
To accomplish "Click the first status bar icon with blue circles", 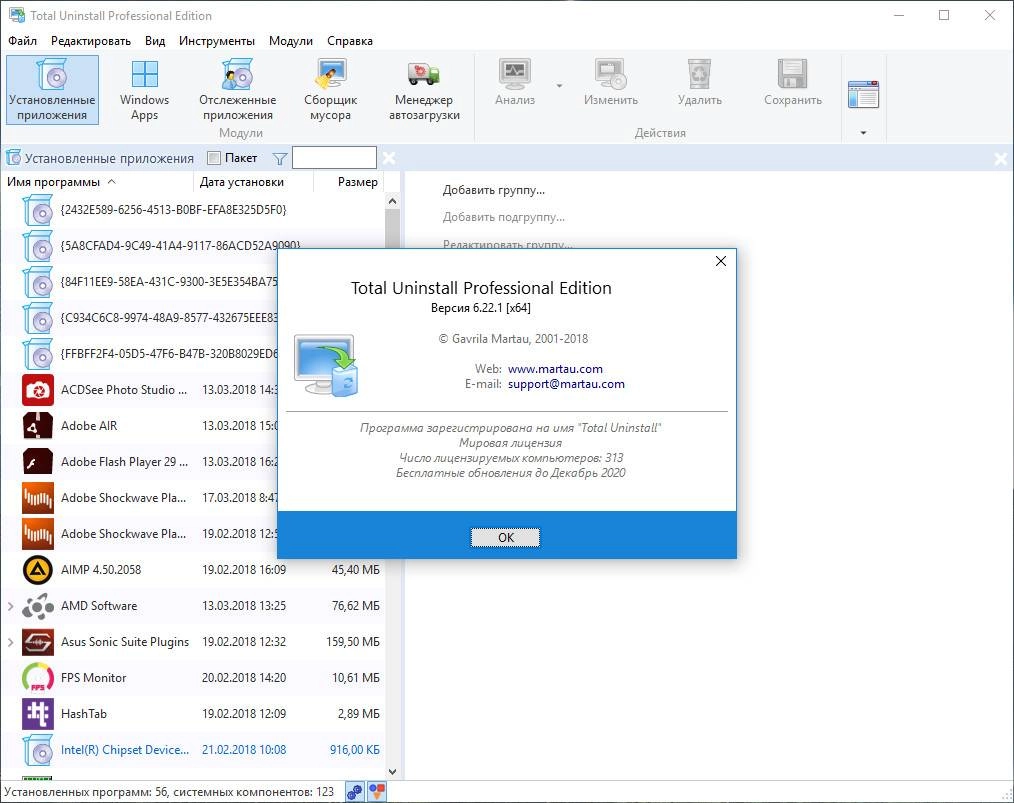I will coord(354,791).
